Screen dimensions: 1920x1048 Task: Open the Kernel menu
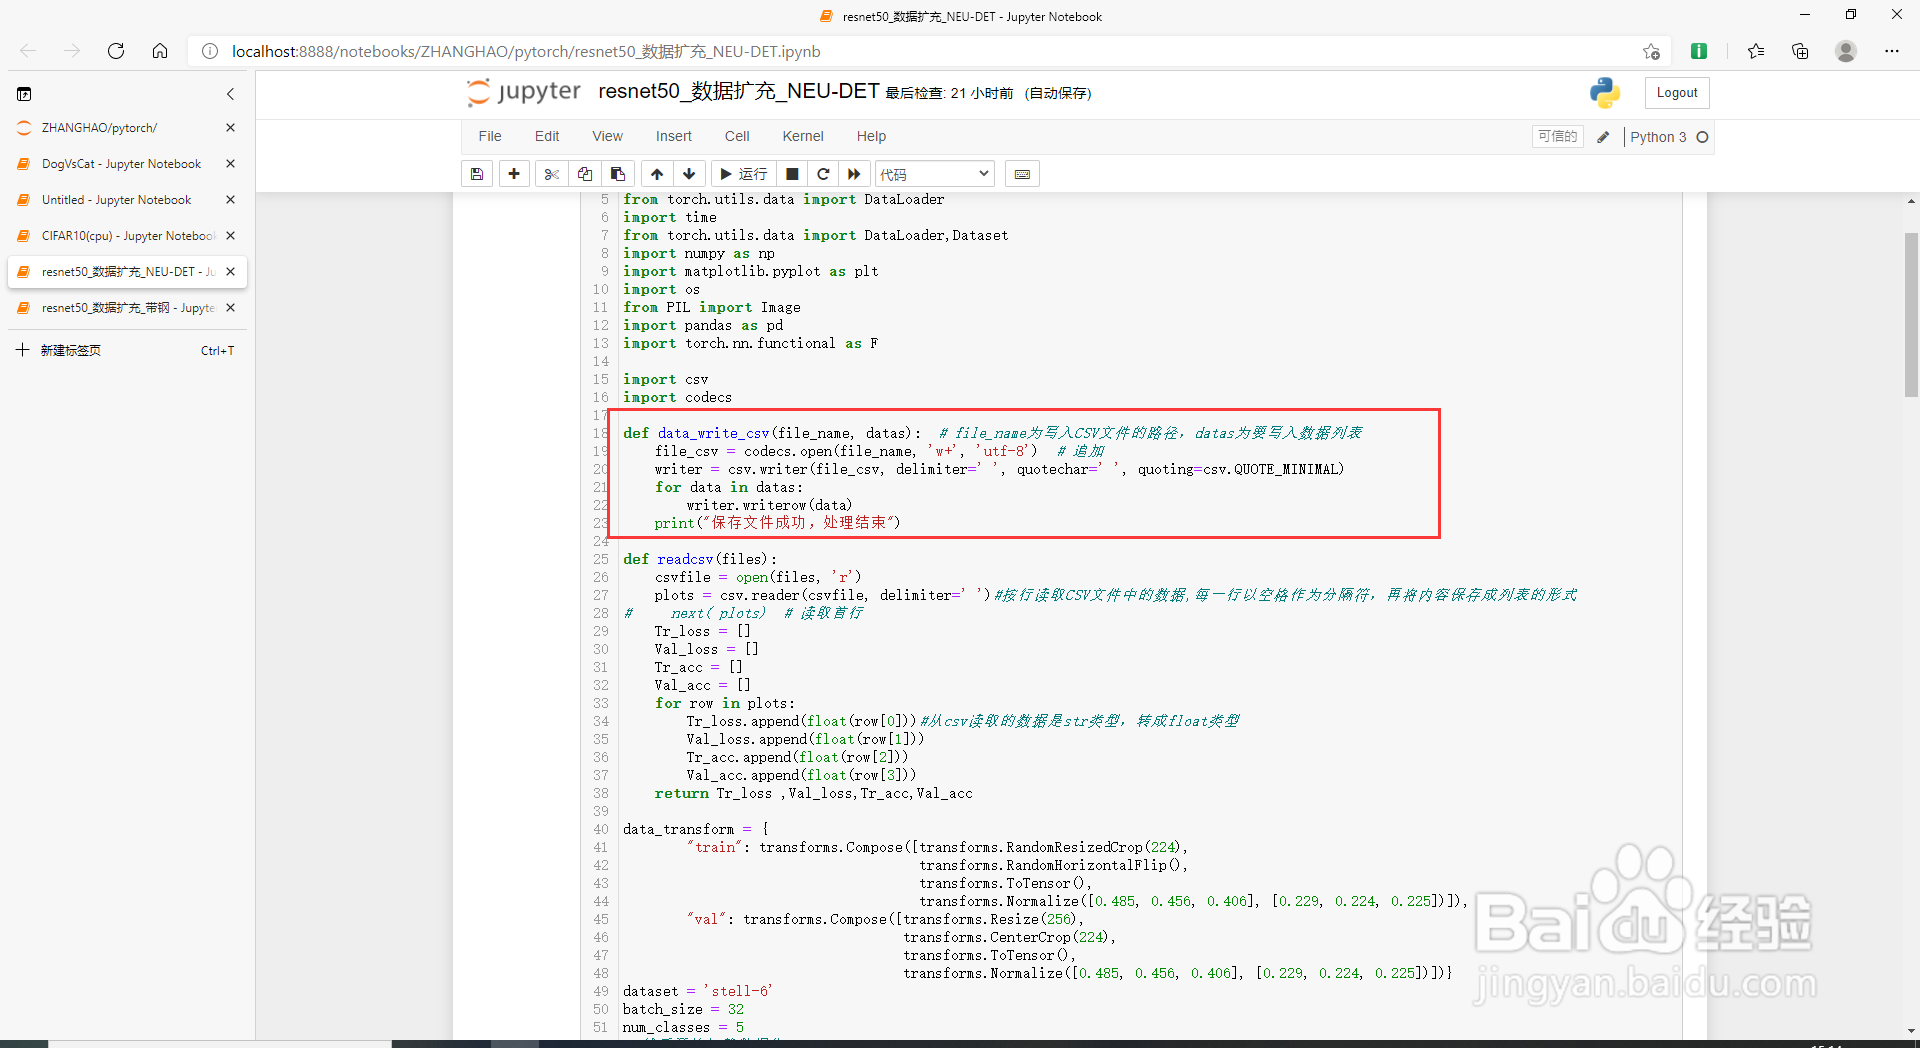(x=803, y=137)
